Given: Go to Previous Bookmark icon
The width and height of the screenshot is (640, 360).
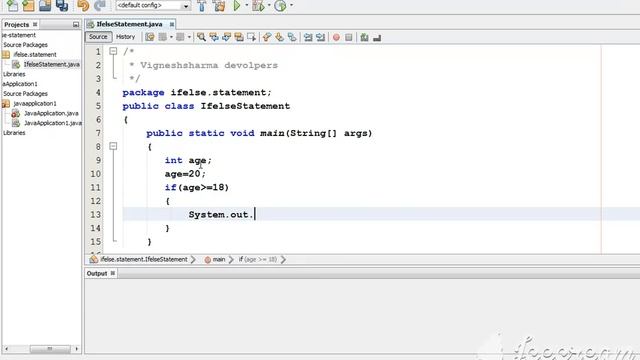Looking at the screenshot, I should click(267, 37).
